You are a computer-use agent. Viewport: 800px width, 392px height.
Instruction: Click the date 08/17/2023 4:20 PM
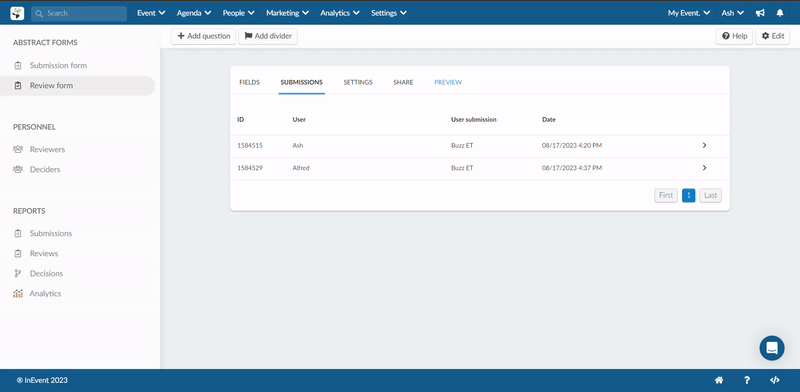coord(572,145)
